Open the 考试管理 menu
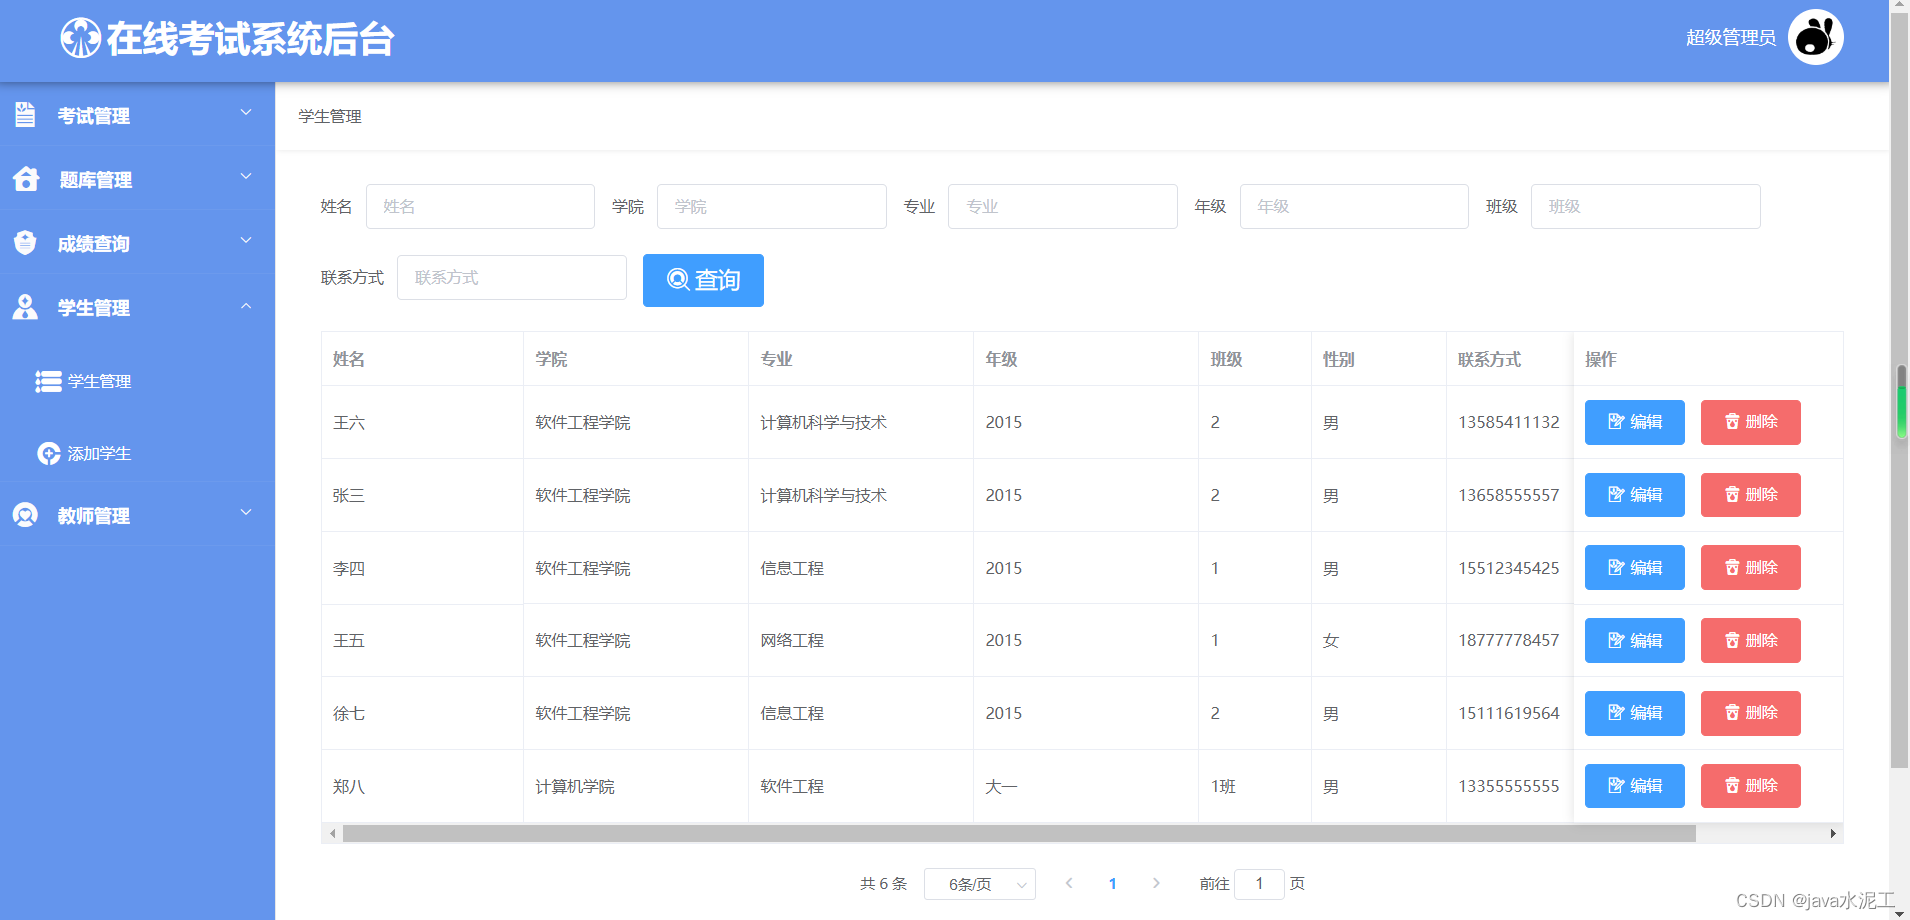The width and height of the screenshot is (1910, 920). pos(137,115)
